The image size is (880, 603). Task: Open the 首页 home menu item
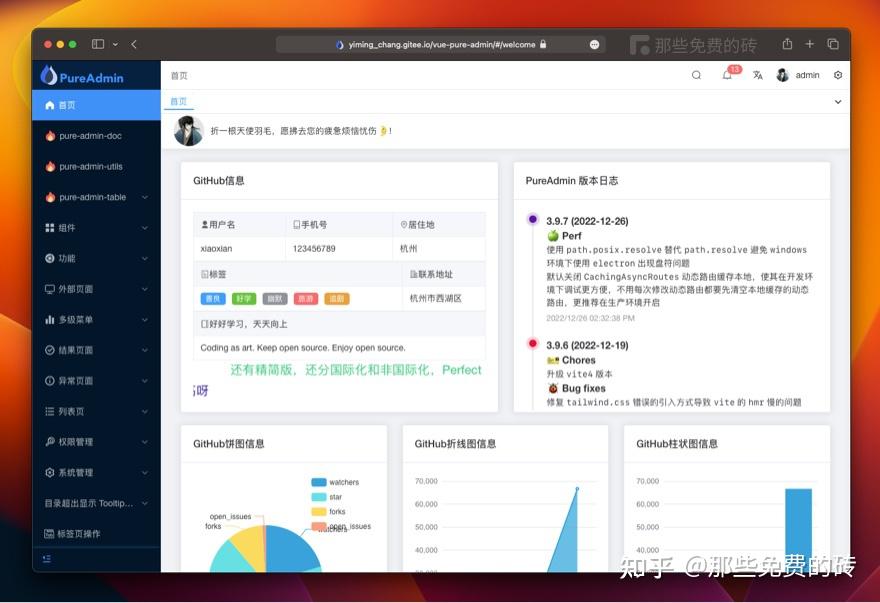coord(97,105)
